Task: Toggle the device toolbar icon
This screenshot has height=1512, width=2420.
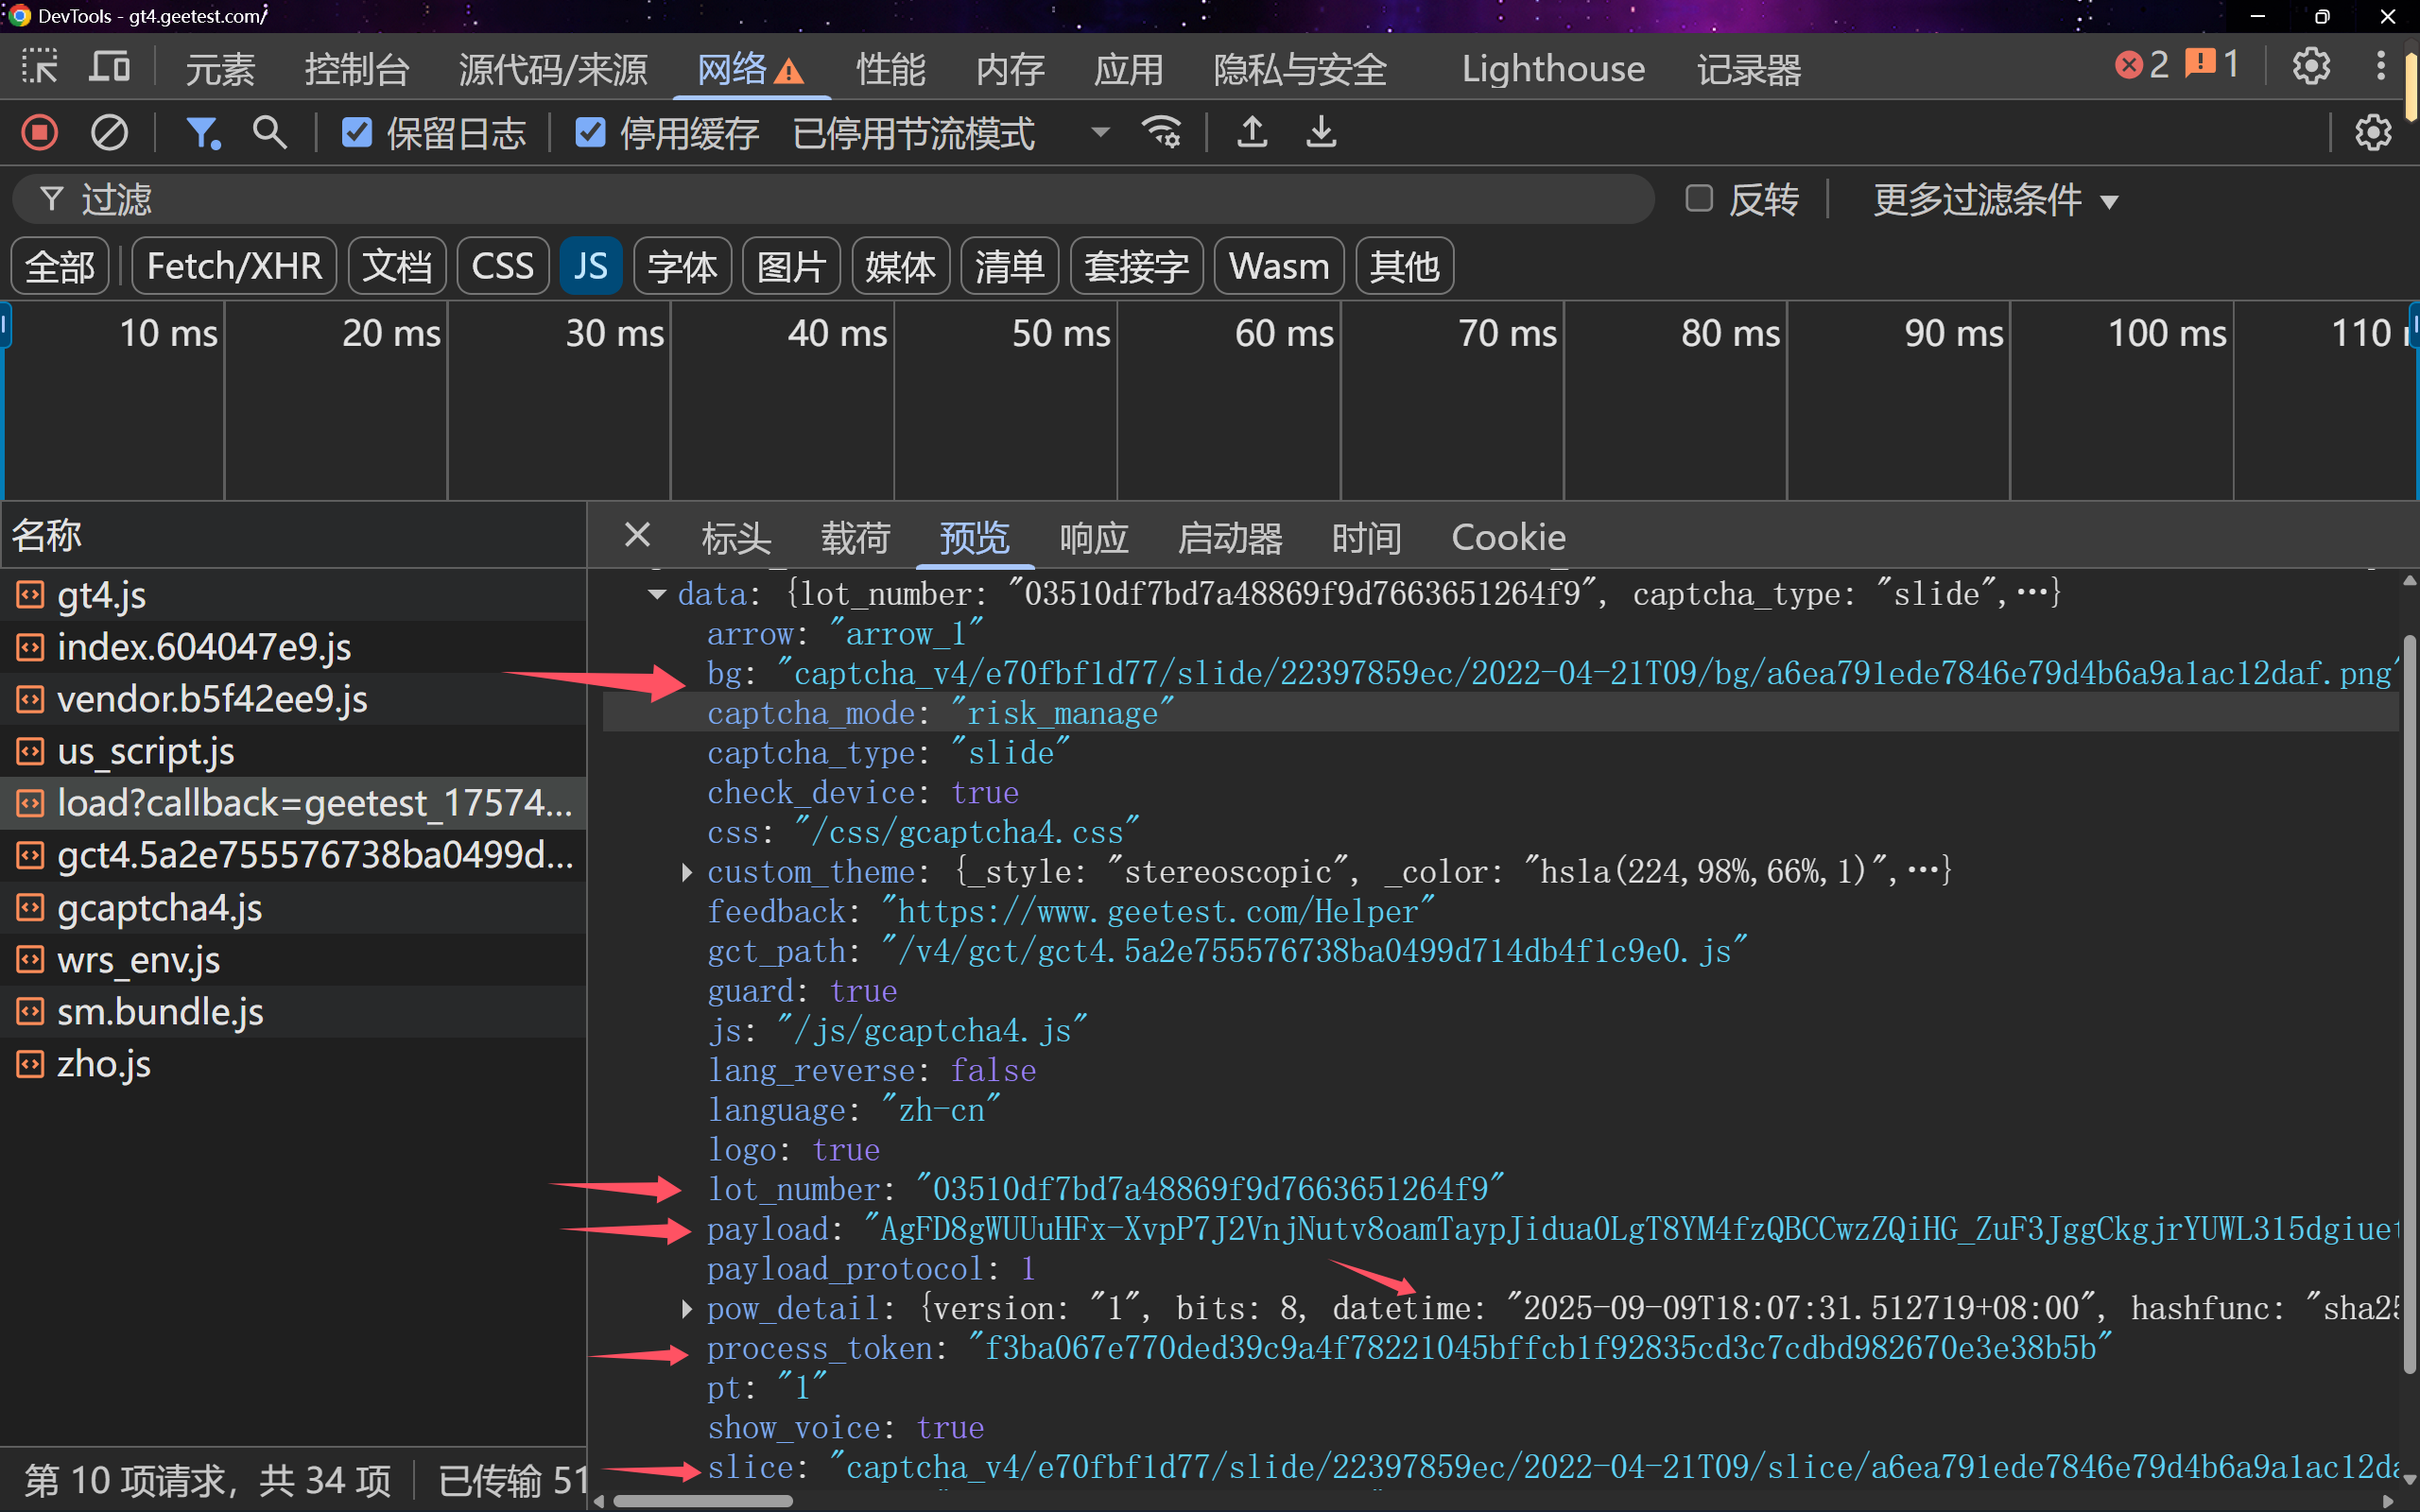Action: [x=109, y=67]
